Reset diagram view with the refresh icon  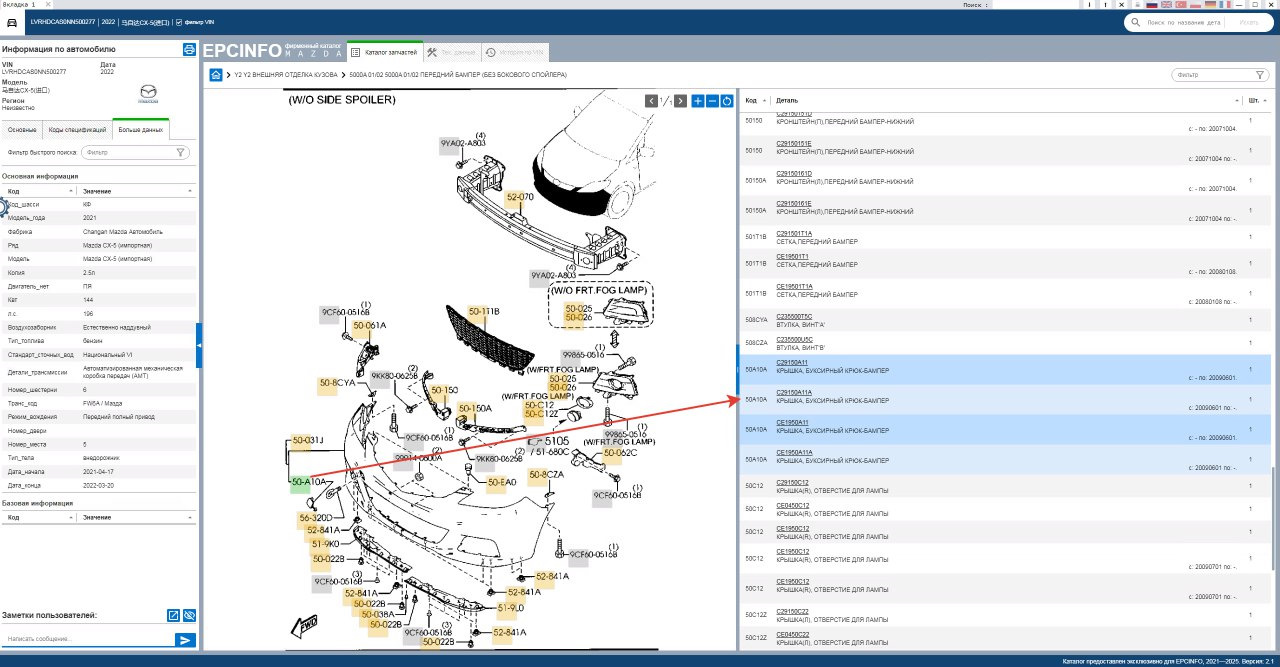[x=727, y=101]
